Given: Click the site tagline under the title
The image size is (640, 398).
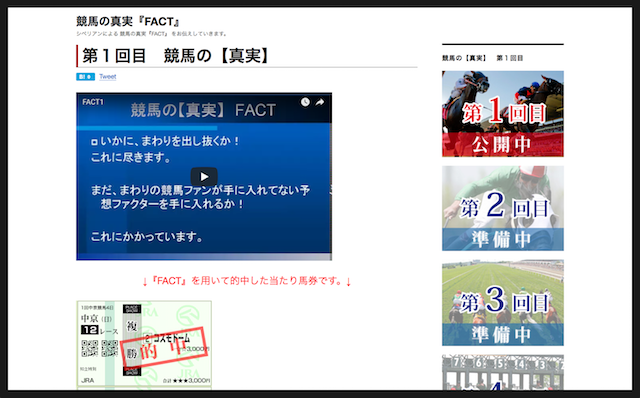Looking at the screenshot, I should 152,34.
